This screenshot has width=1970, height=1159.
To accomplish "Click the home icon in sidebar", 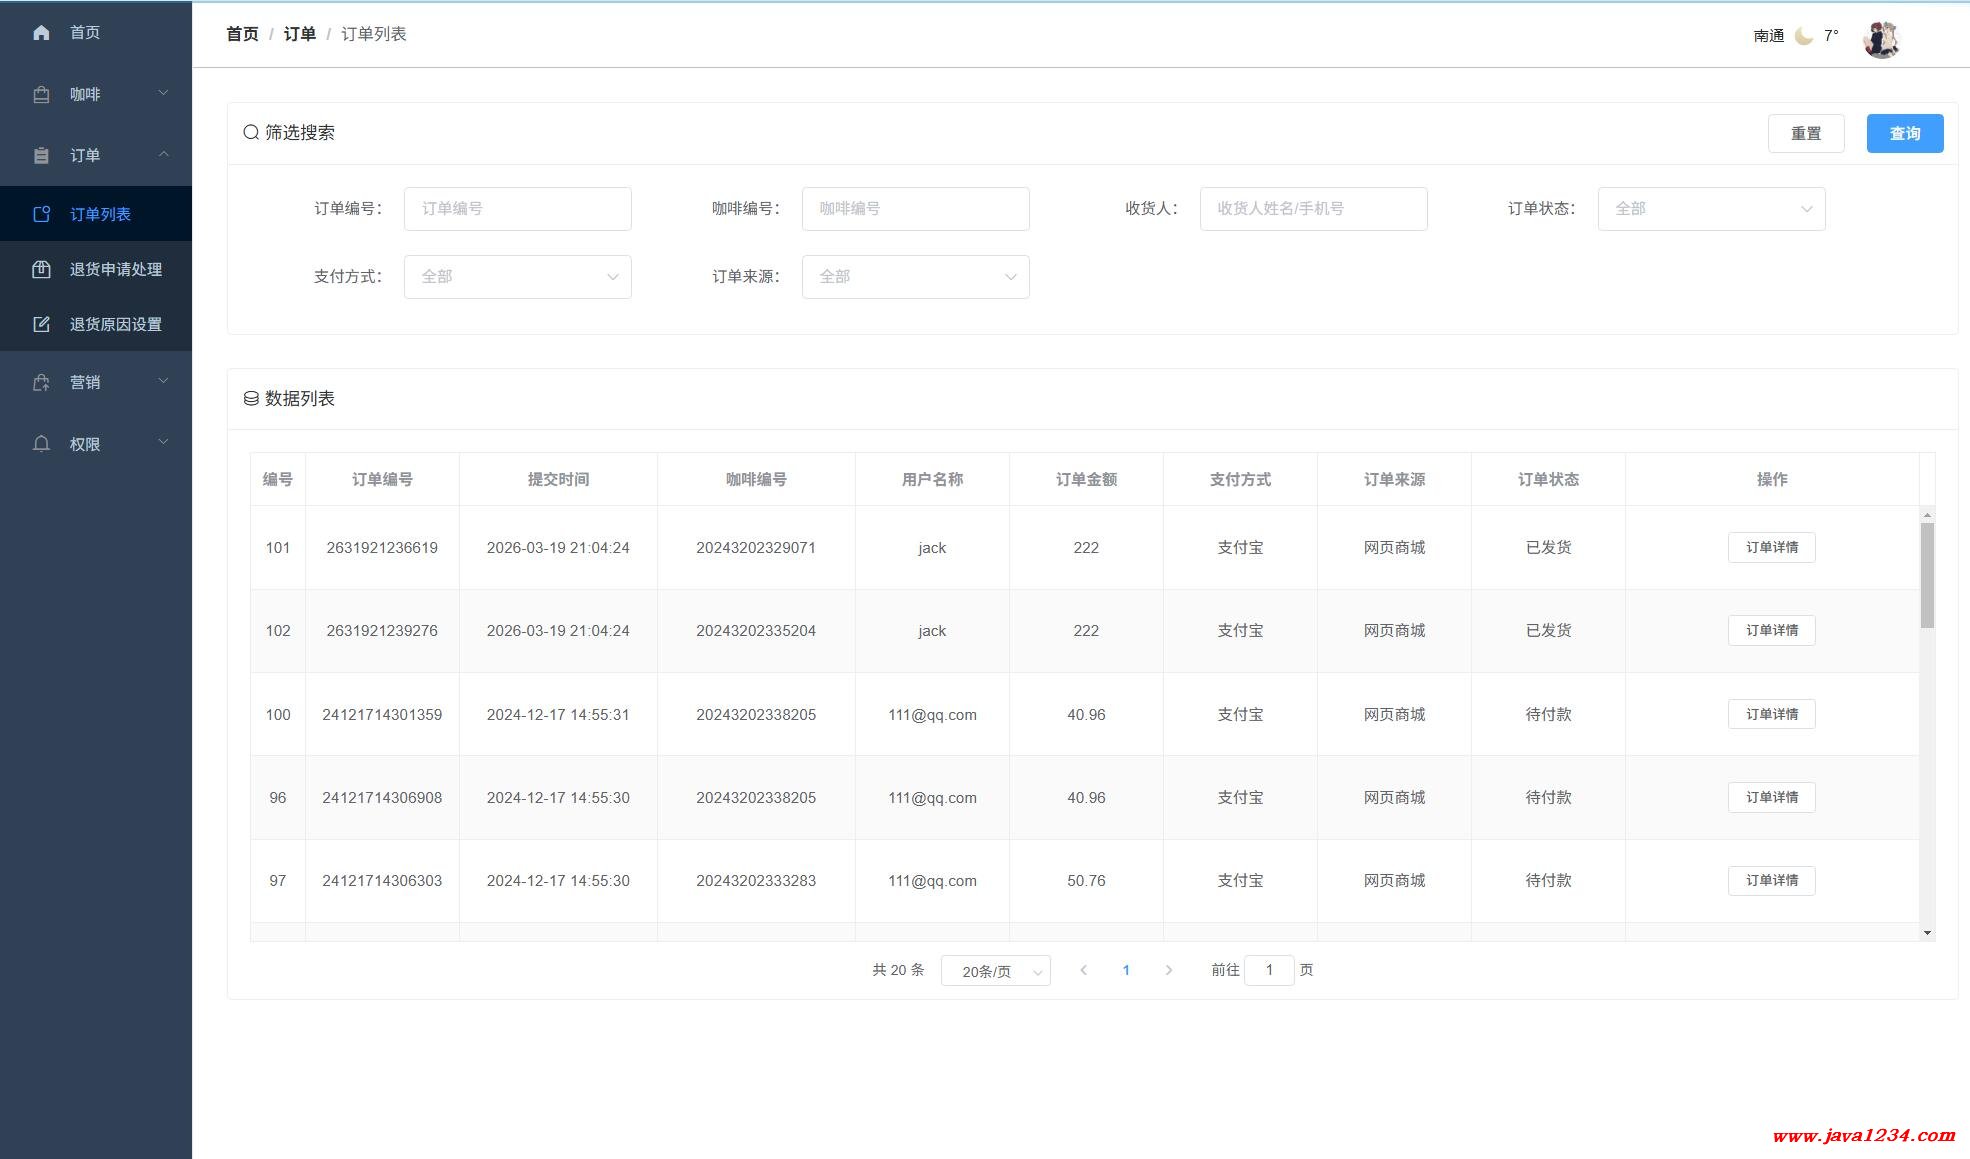I will [x=41, y=33].
